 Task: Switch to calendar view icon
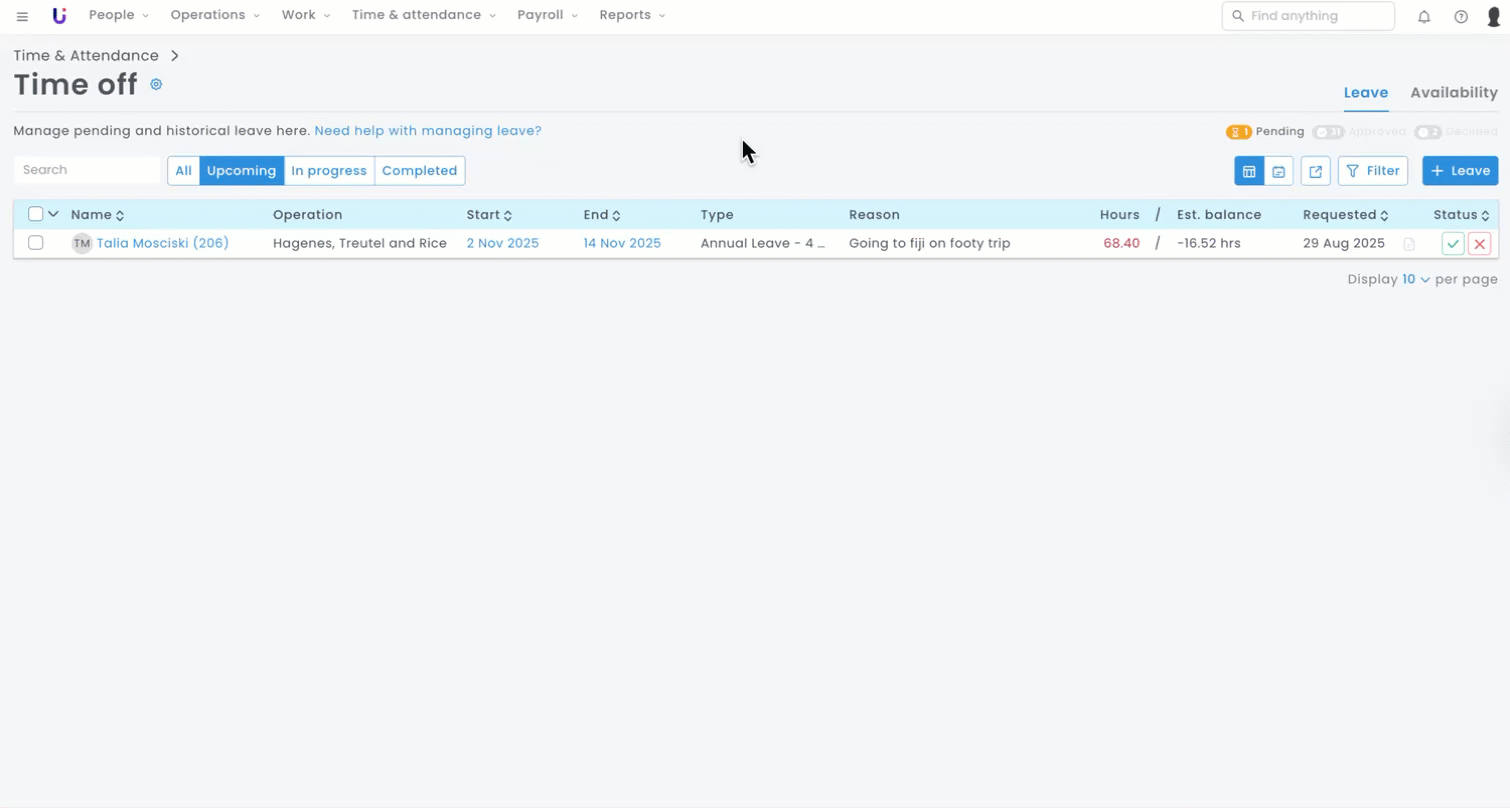click(1278, 171)
